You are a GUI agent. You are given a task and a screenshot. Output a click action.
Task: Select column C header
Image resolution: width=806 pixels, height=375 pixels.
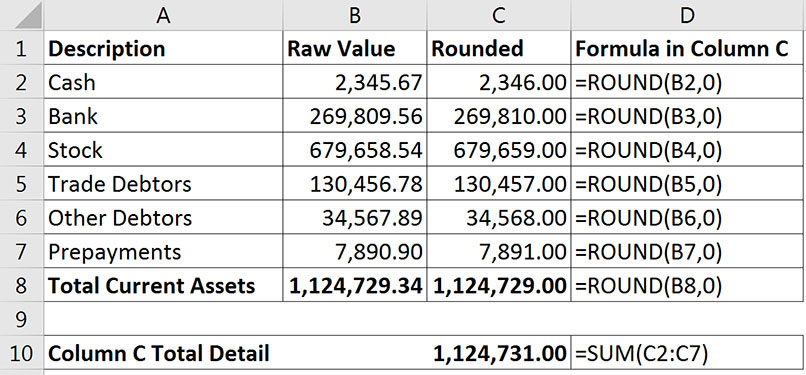coord(499,15)
